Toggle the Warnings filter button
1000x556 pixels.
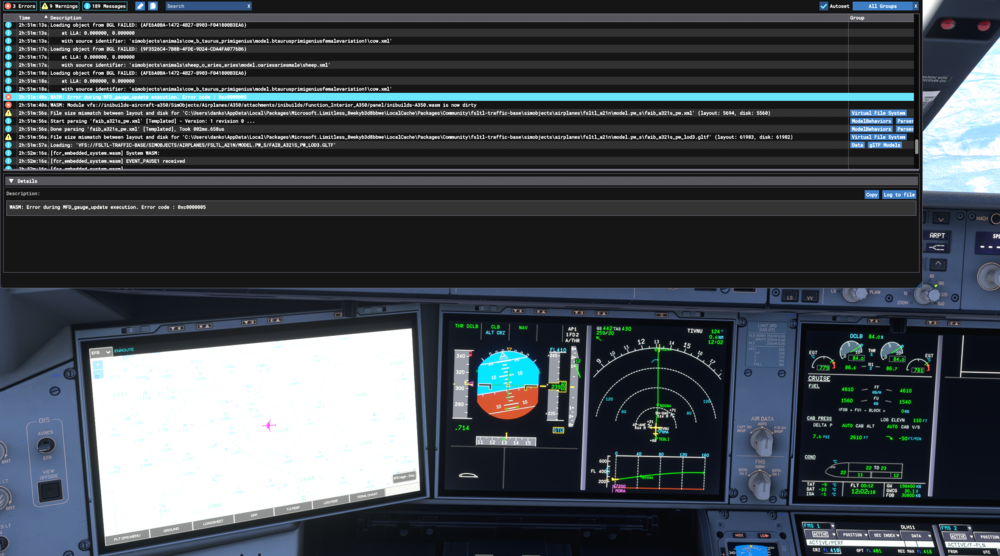tap(62, 6)
